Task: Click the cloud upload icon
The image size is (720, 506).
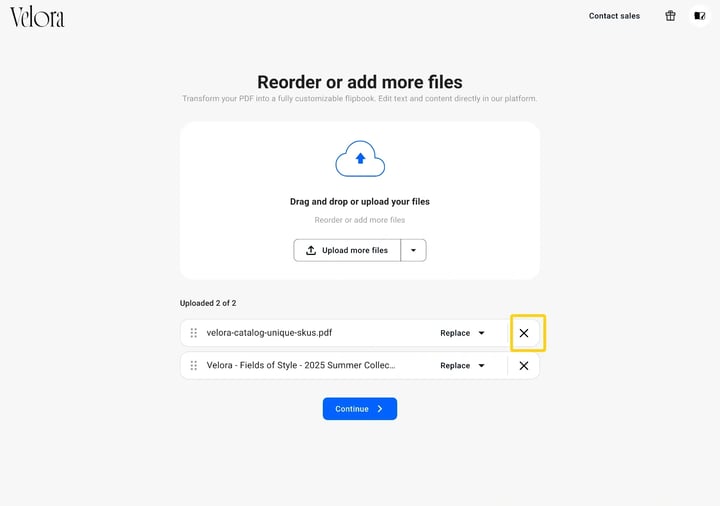Action: (x=360, y=159)
